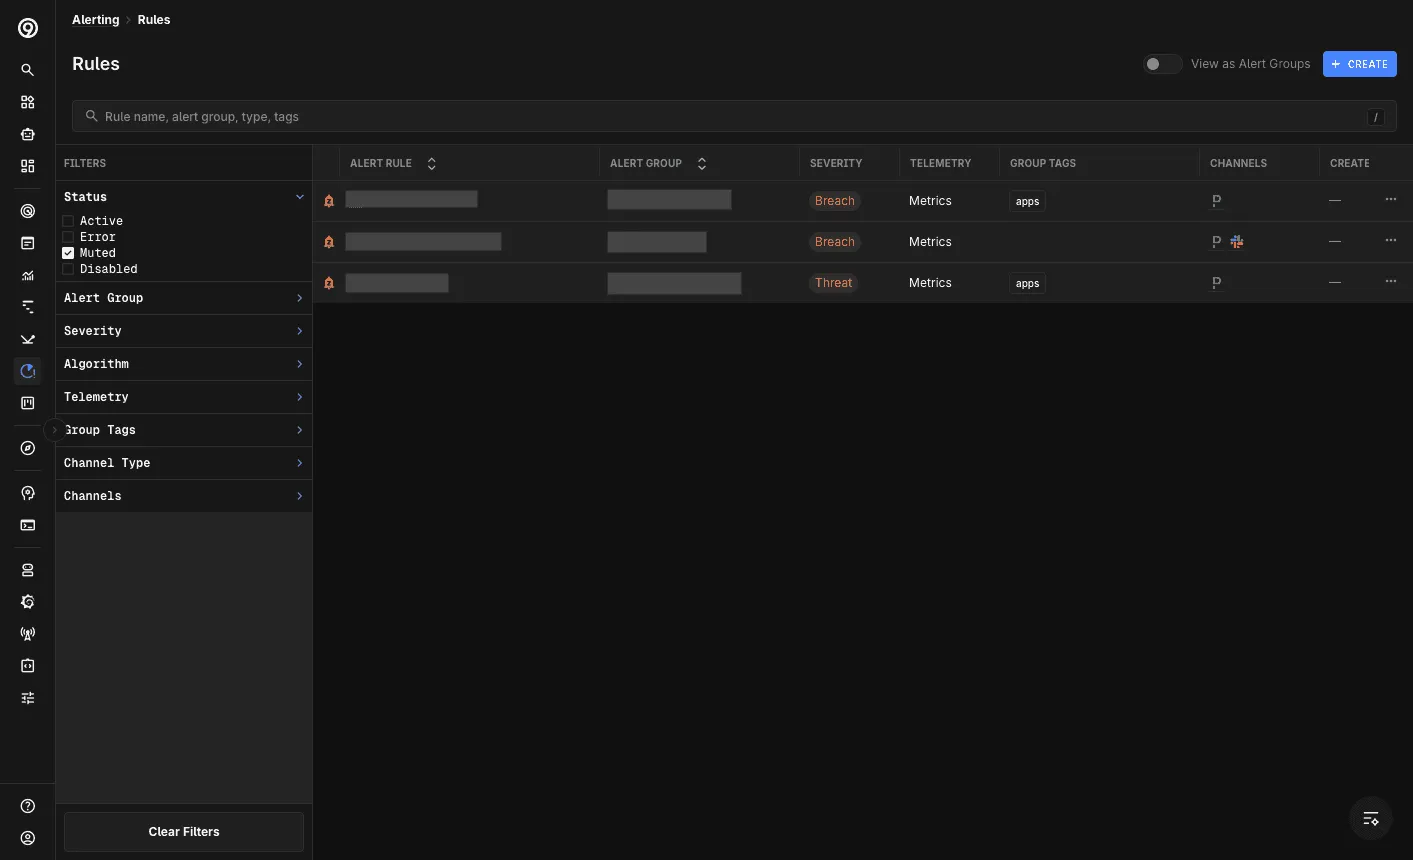
Task: Open the code brackets icon in sidebar
Action: (28, 666)
